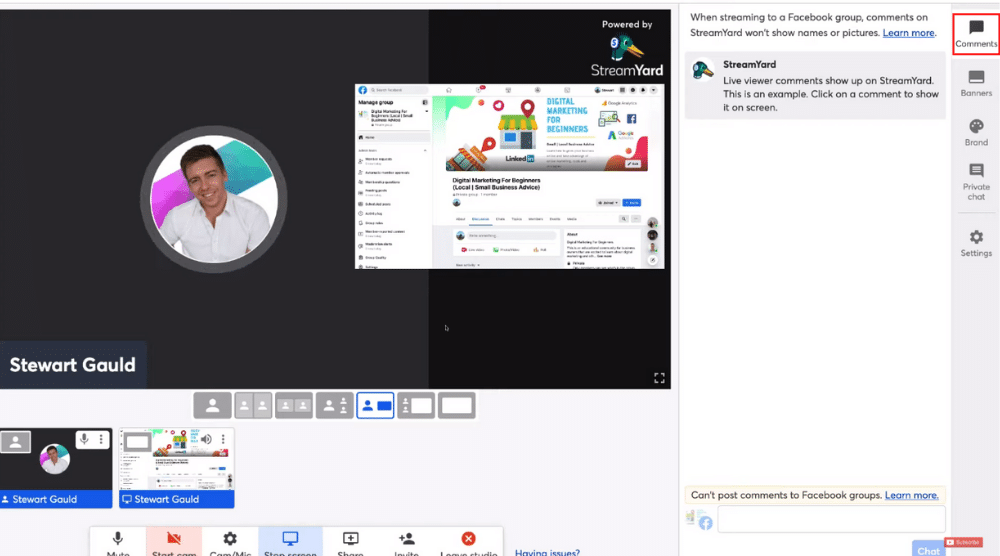Viewport: 1000px width, 556px height.
Task: Select the person plus screen layout
Action: tap(376, 406)
